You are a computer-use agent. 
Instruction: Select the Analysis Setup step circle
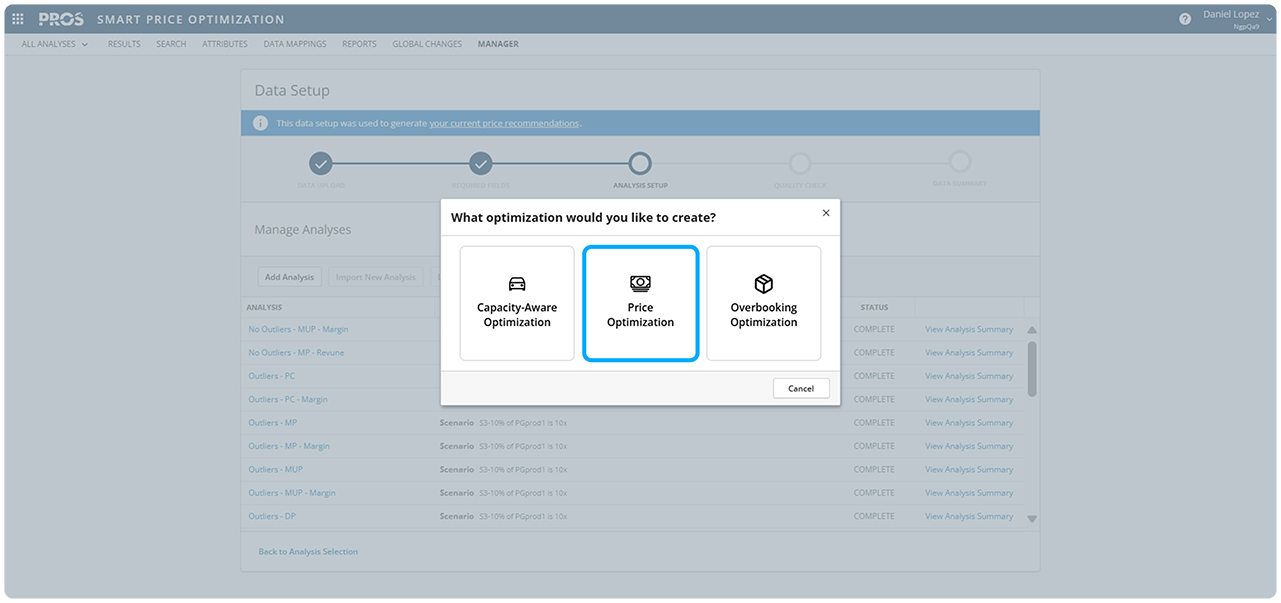tap(640, 163)
